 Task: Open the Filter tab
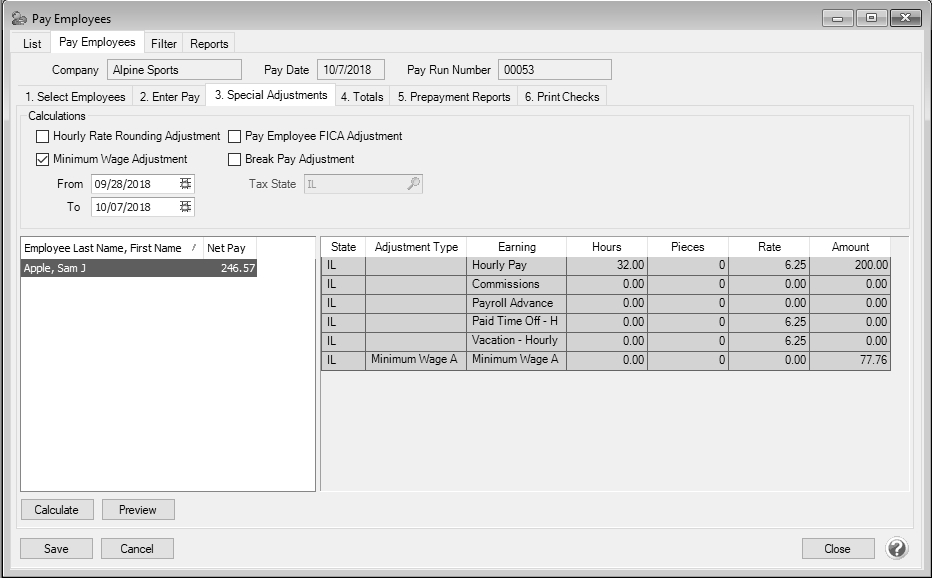tap(164, 44)
